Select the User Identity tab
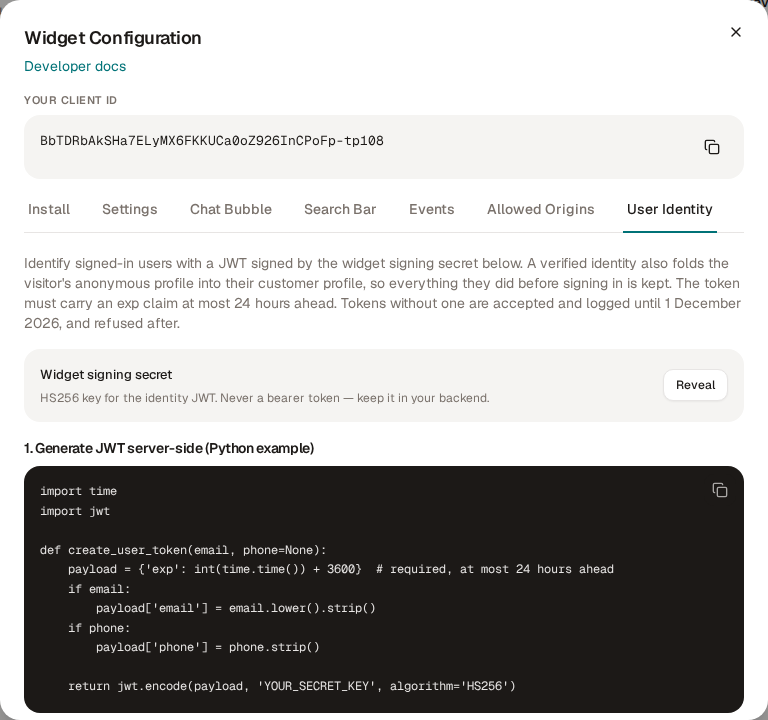Image resolution: width=768 pixels, height=720 pixels. [x=670, y=209]
